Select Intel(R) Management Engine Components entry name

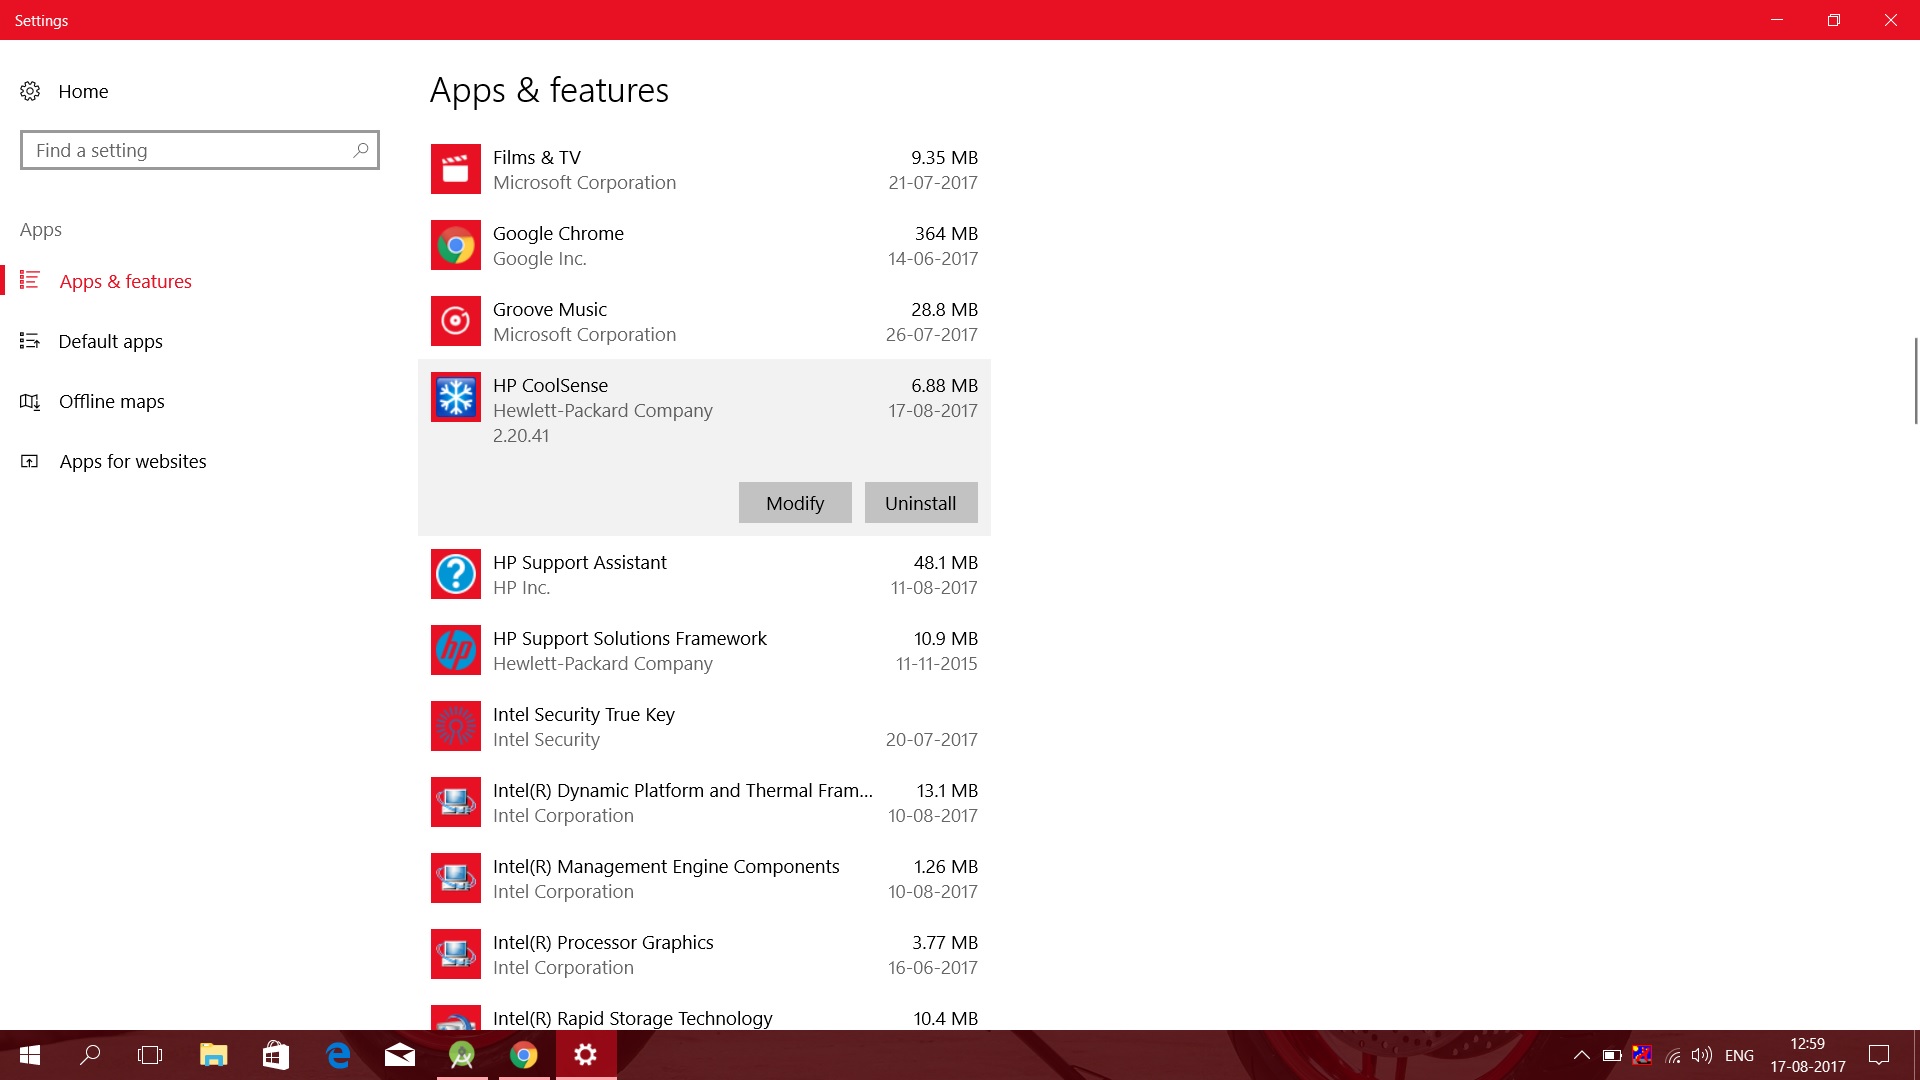pyautogui.click(x=666, y=866)
